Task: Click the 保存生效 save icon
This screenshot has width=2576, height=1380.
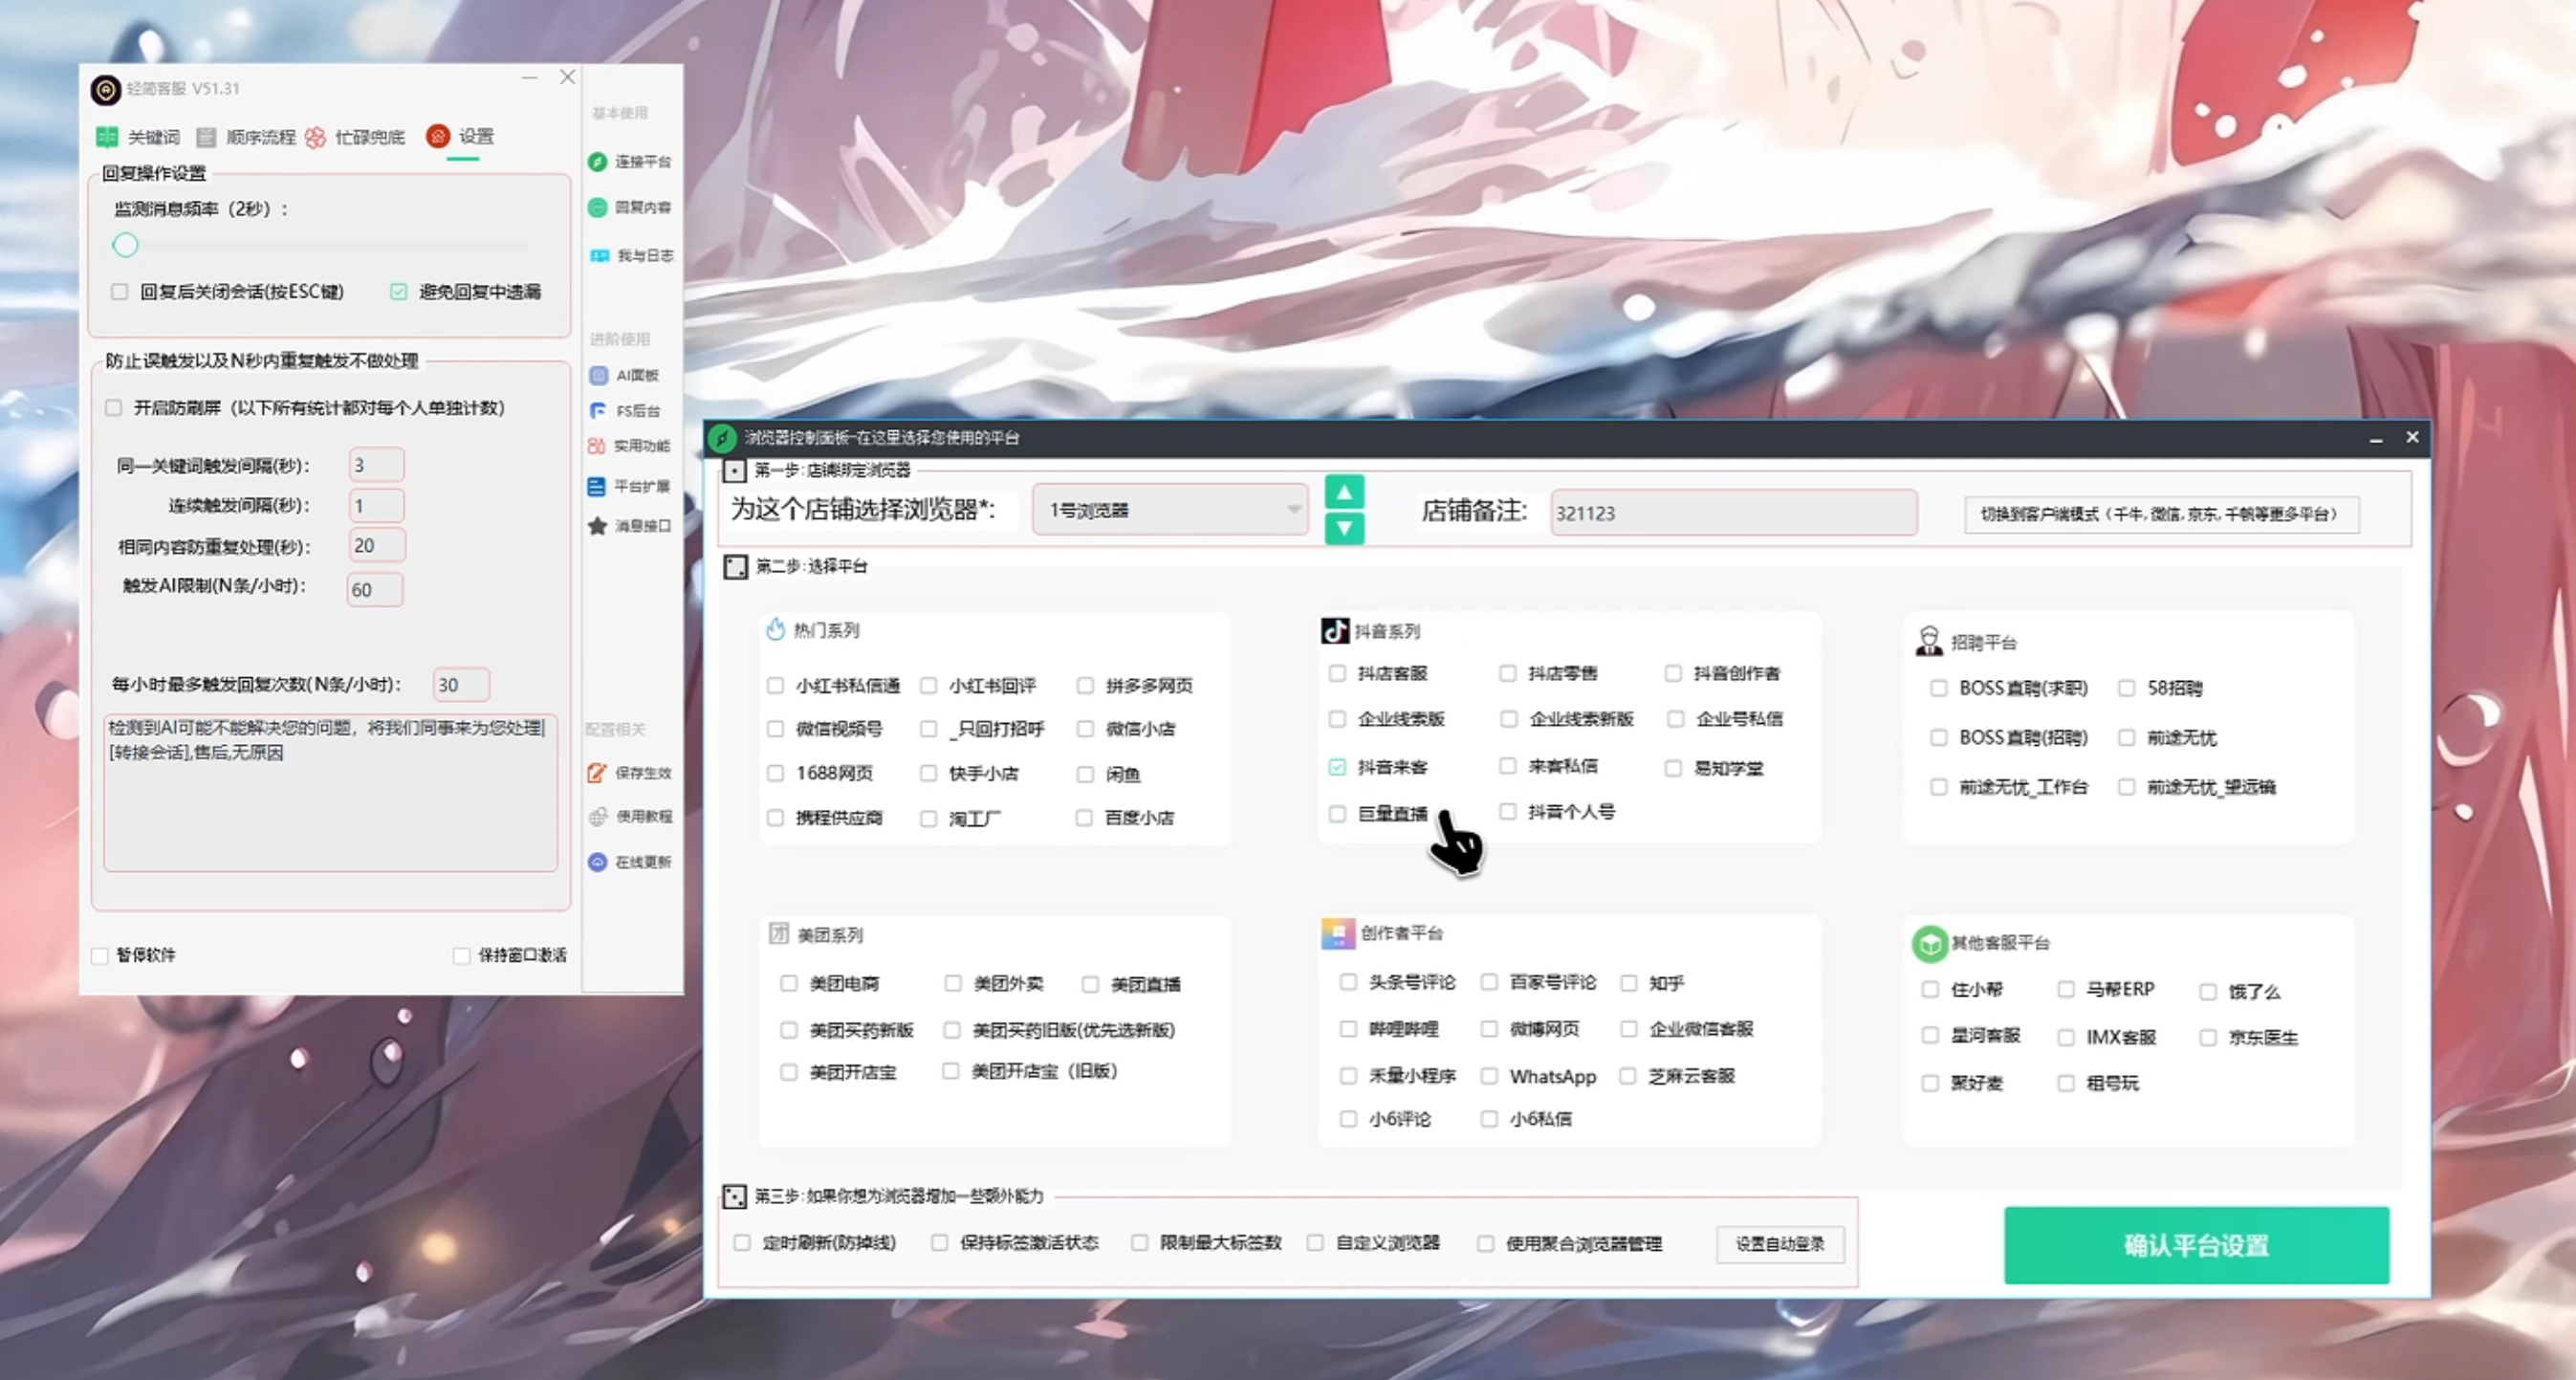Action: point(630,772)
